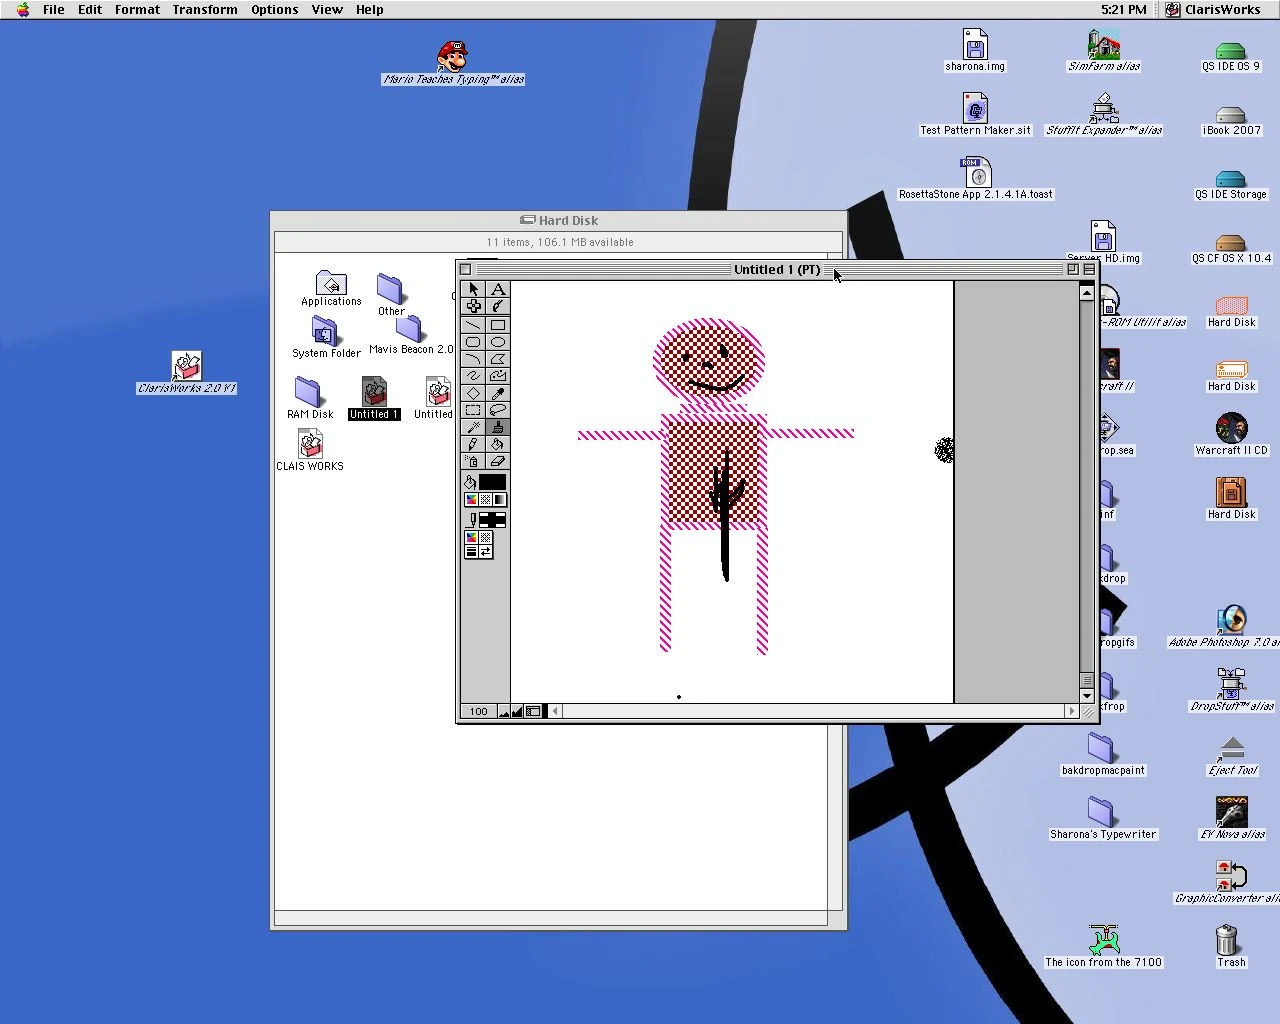1280x1024 pixels.
Task: Open the zoom percentage 100 popup
Action: (479, 711)
